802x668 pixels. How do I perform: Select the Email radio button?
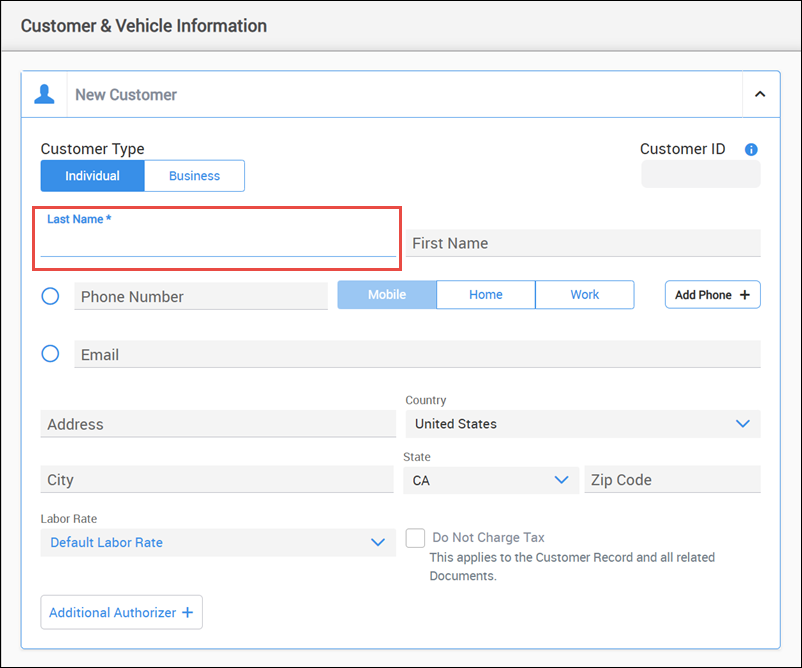[x=50, y=354]
